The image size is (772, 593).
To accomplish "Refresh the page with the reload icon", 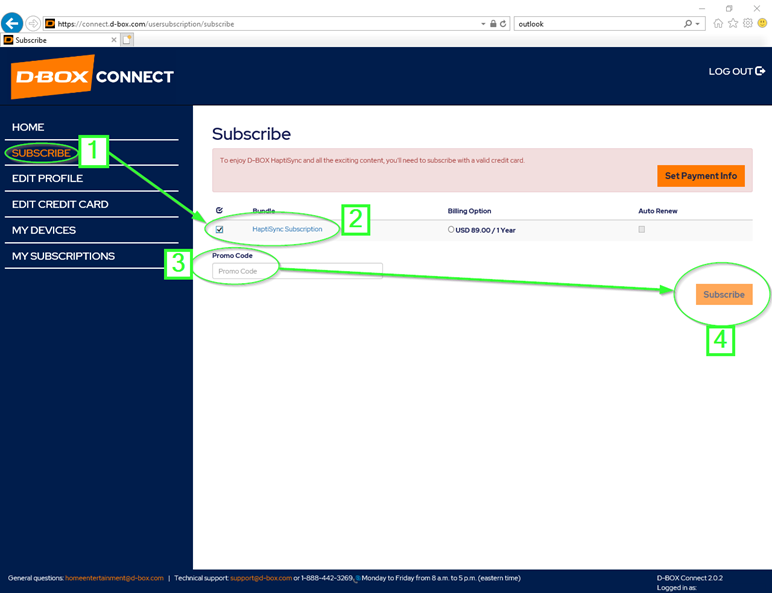I will click(503, 24).
